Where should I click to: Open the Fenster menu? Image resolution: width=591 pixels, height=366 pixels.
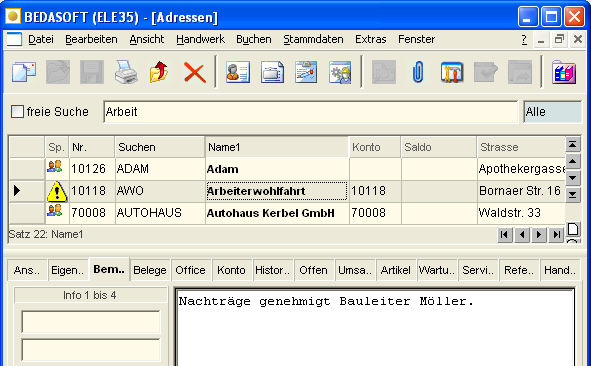click(416, 39)
